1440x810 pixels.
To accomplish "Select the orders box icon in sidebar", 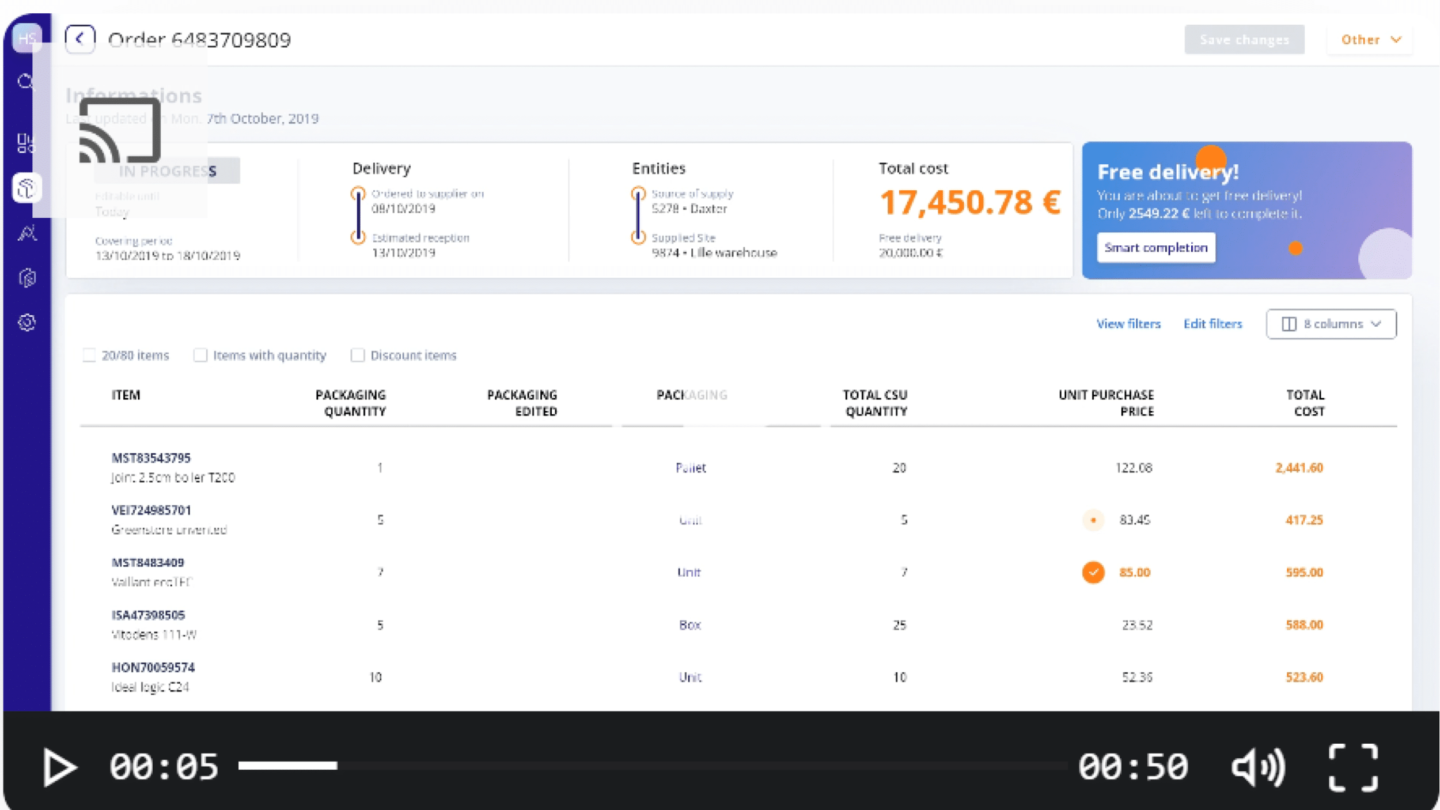I will coord(27,188).
